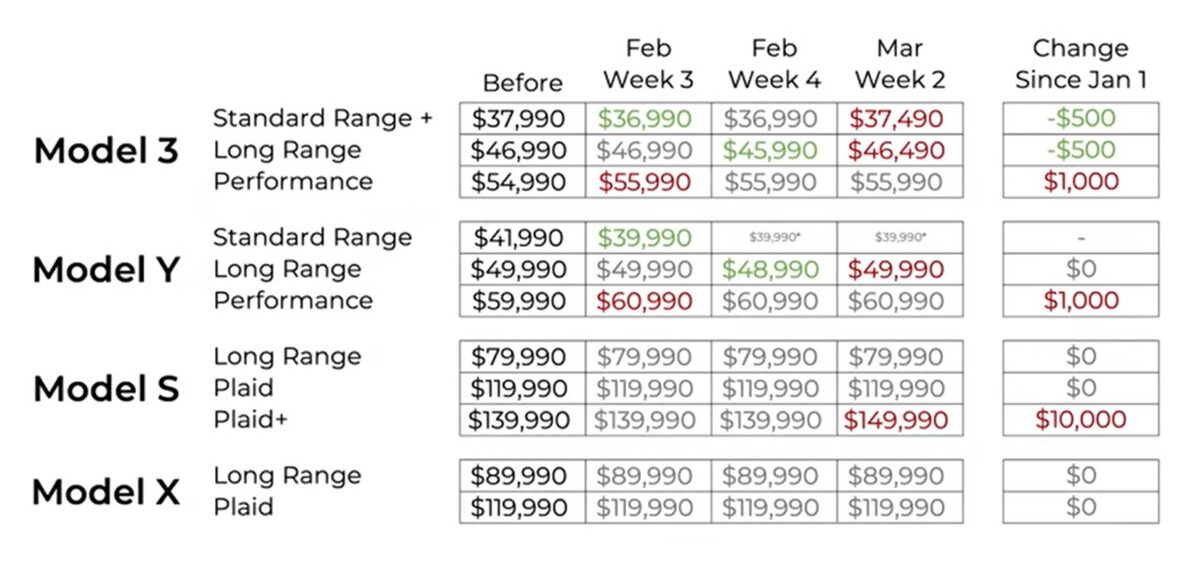
Task: Click the "Before" column header
Action: tap(522, 82)
